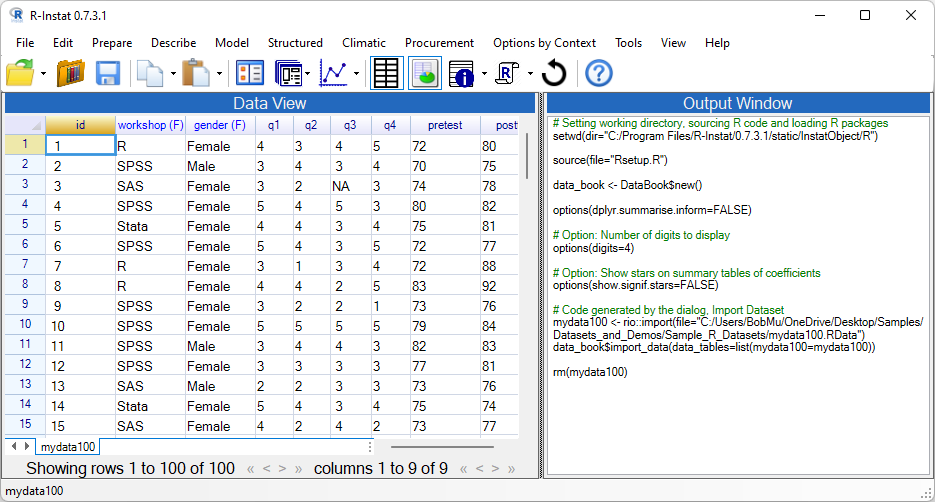This screenshot has height=502, width=935.
Task: Click the Paste clipboard icon
Action: 196,73
